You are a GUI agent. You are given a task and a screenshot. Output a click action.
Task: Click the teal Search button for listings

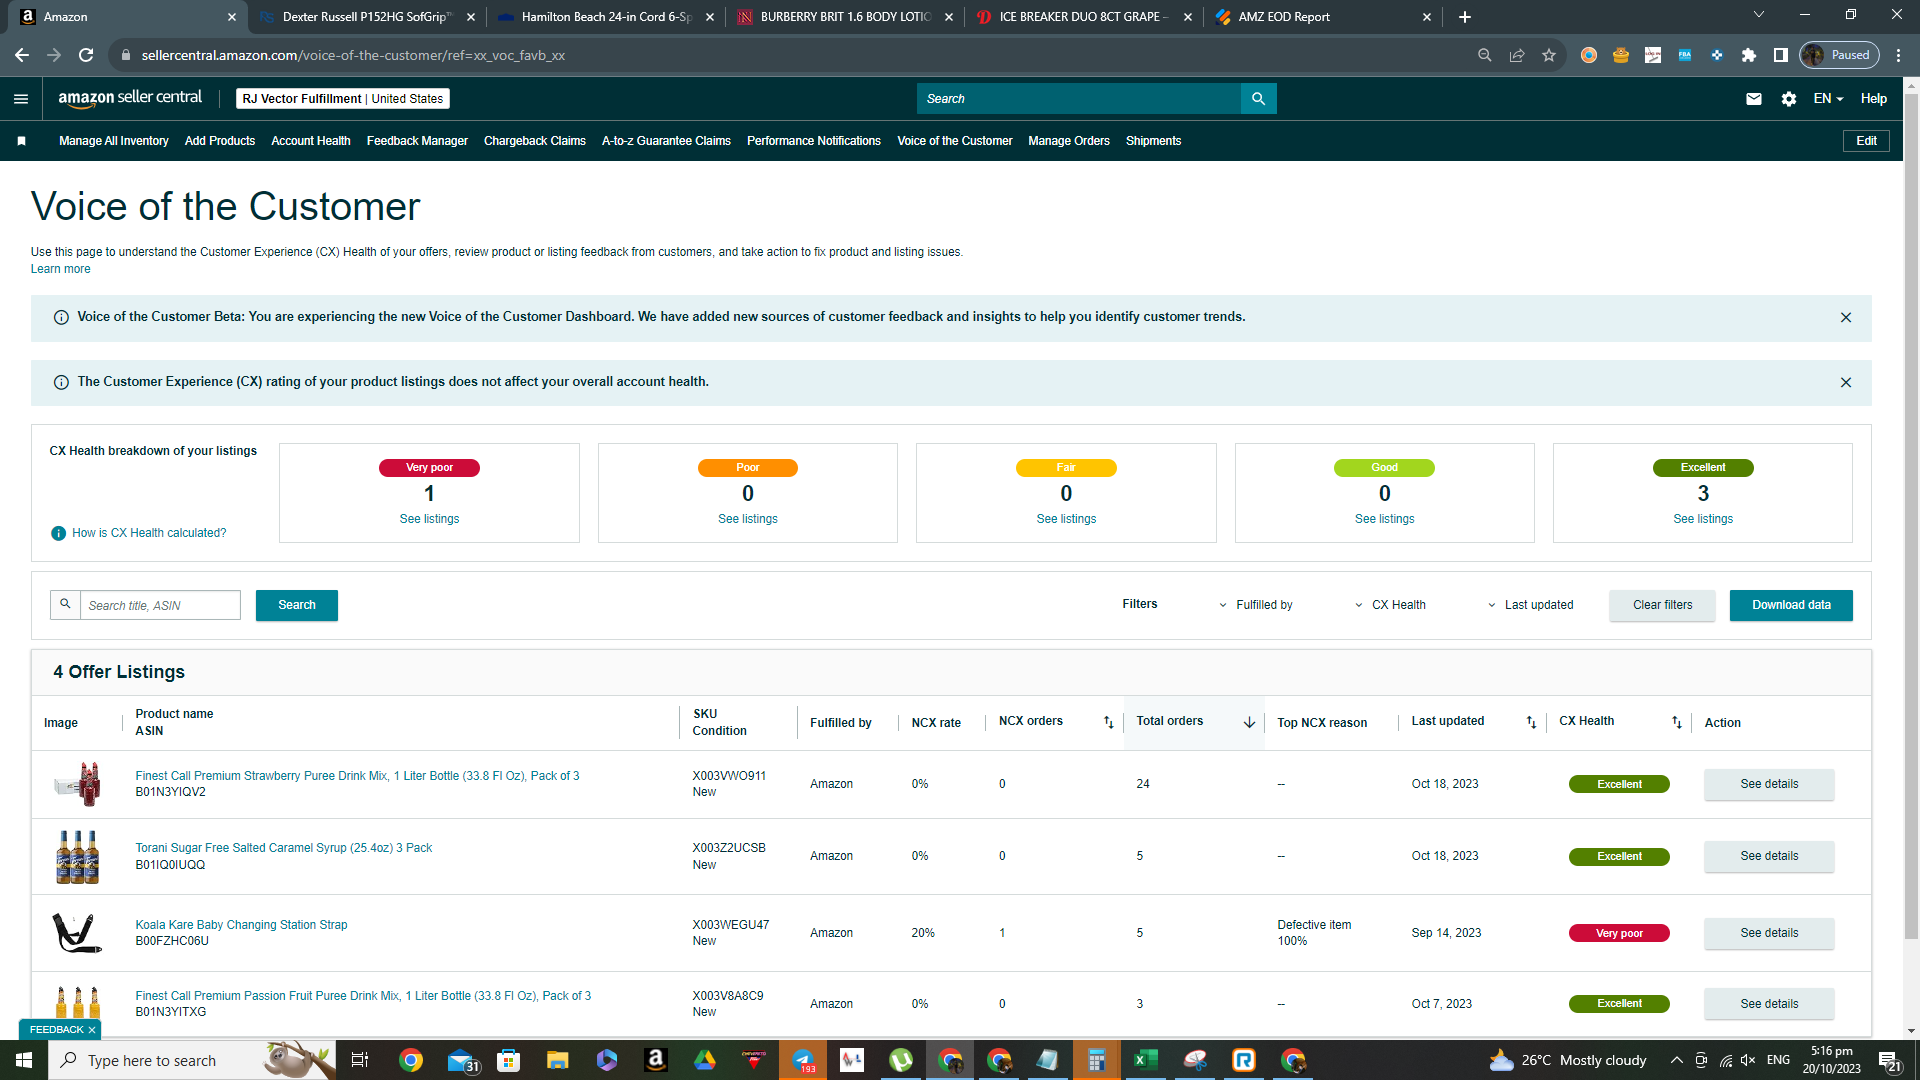pos(297,605)
